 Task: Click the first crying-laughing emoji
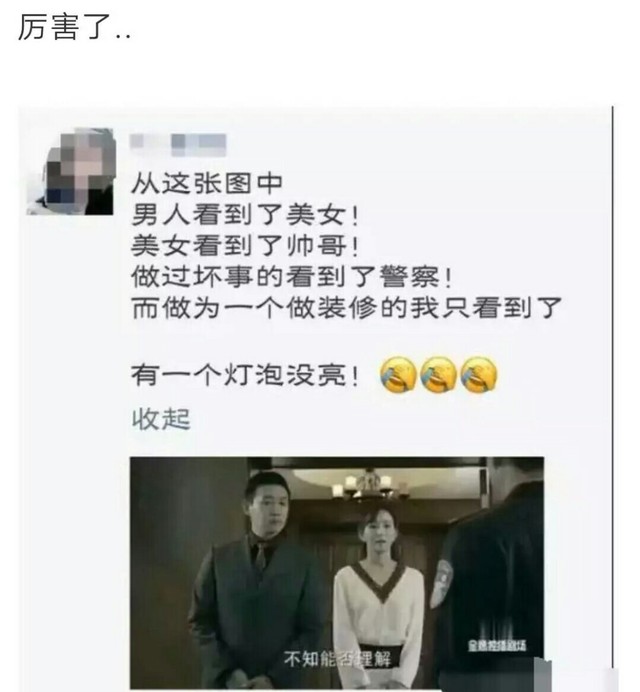[398, 375]
